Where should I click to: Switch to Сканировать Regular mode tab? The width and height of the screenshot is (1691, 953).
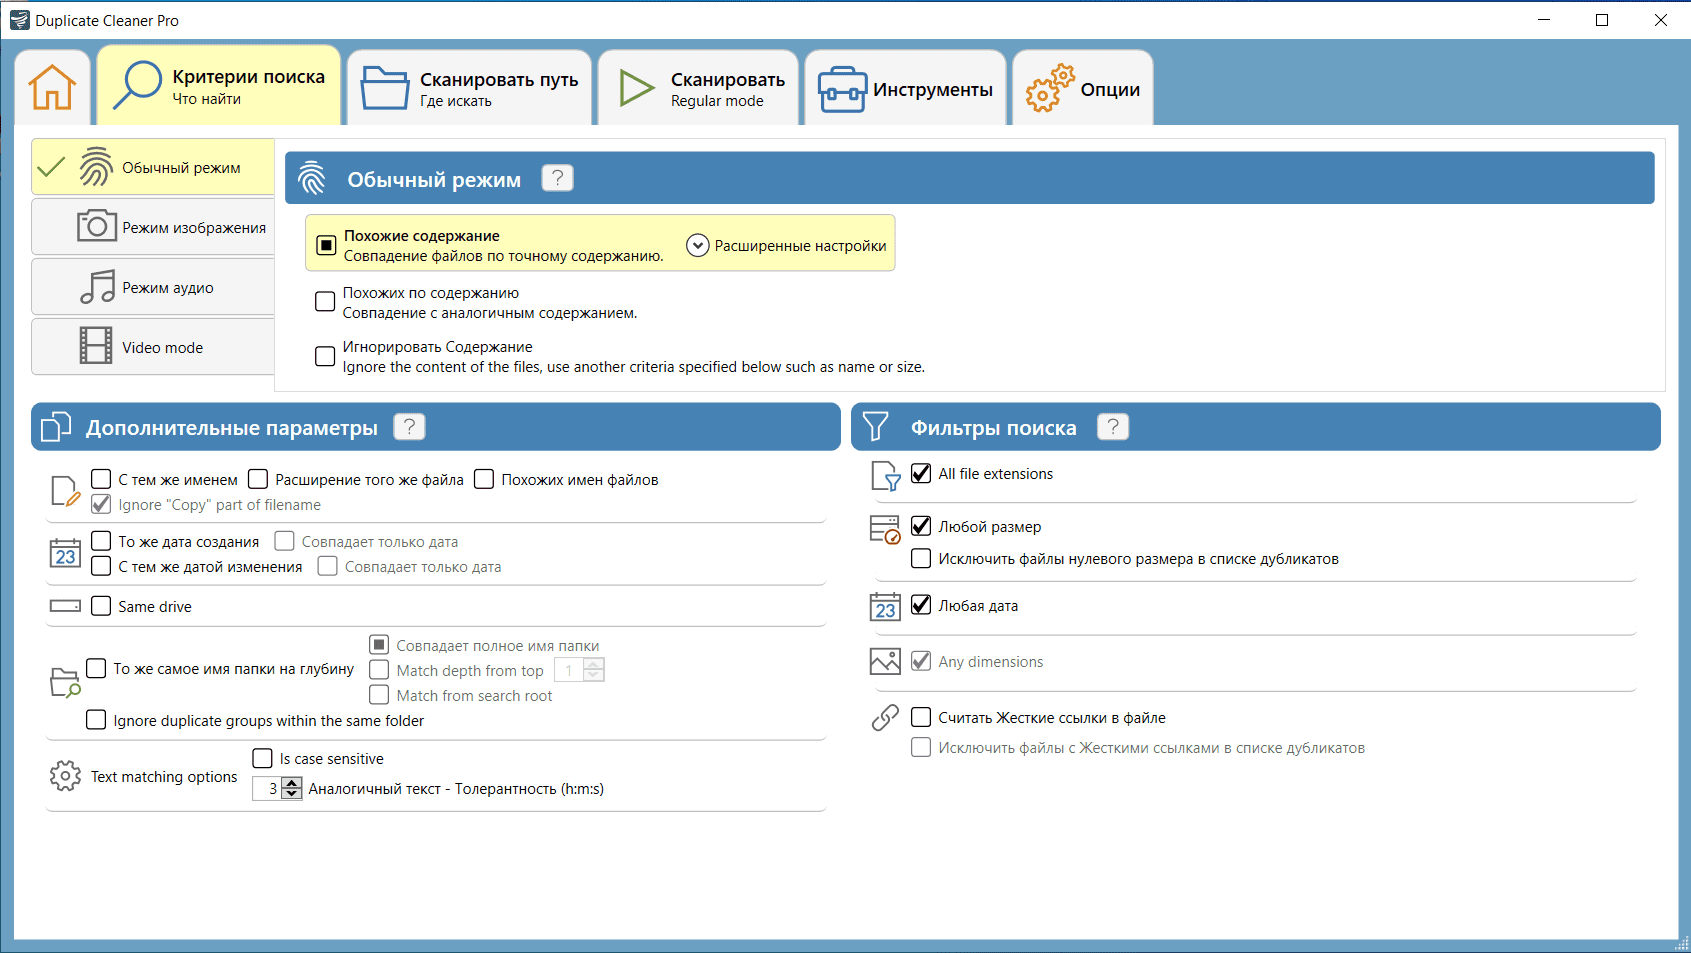[698, 88]
